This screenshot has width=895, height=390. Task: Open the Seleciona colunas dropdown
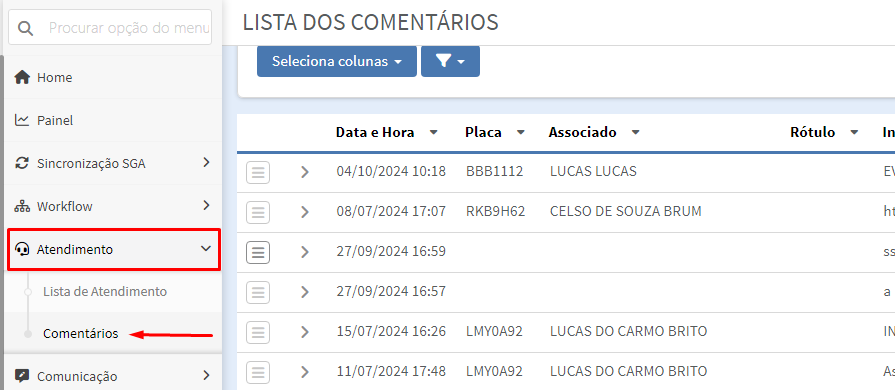point(337,61)
